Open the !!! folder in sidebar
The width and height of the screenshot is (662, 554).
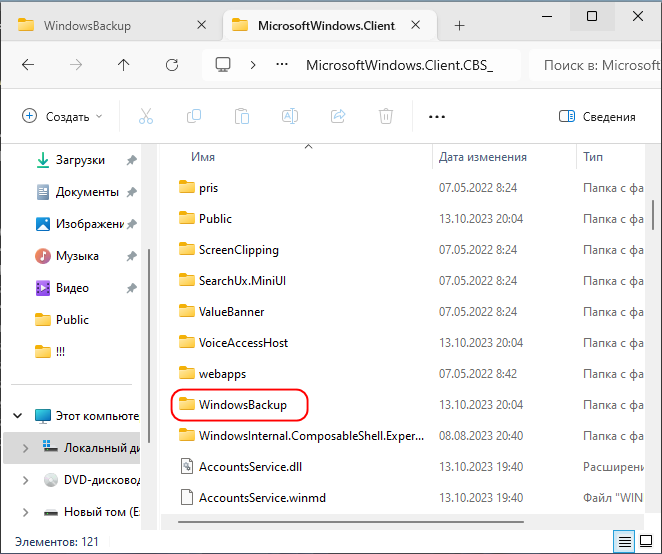point(50,352)
